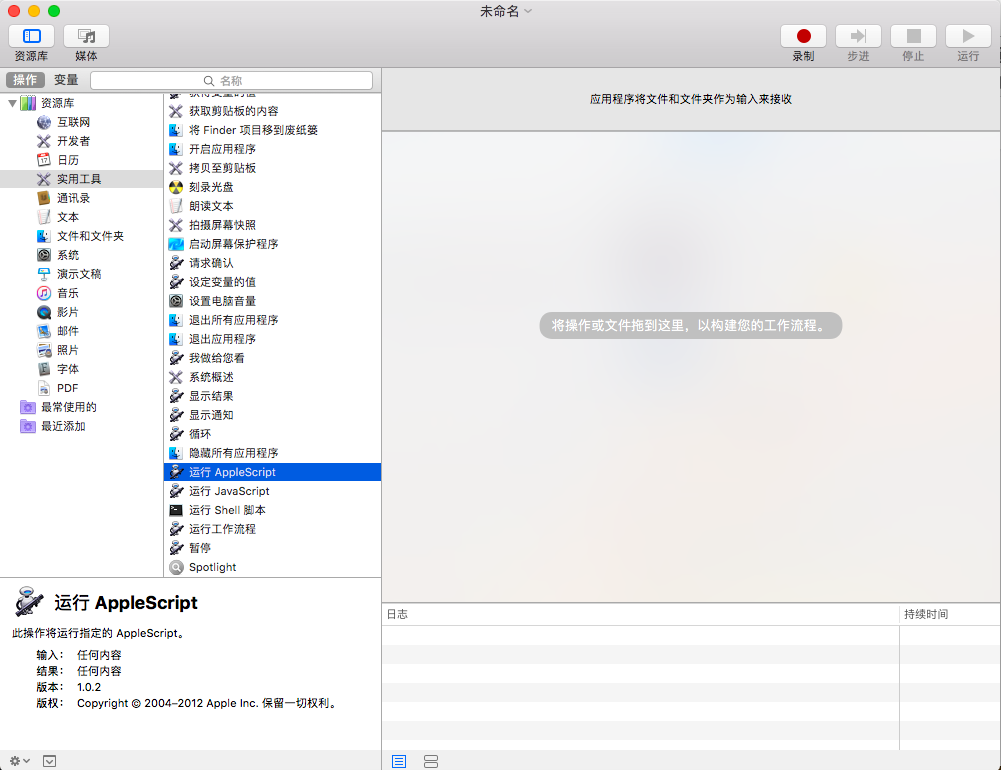Select 开发者 category icon
The height and width of the screenshot is (770, 1001).
coord(43,141)
